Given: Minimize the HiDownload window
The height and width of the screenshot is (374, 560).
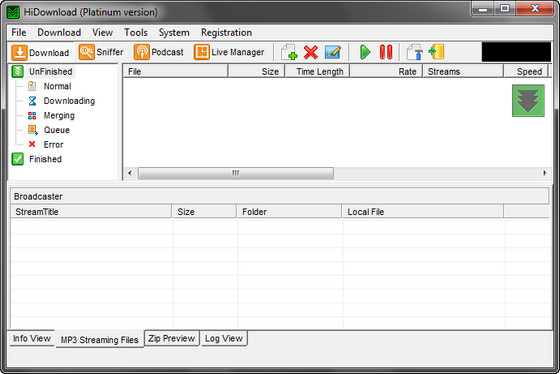Looking at the screenshot, I should pos(482,9).
